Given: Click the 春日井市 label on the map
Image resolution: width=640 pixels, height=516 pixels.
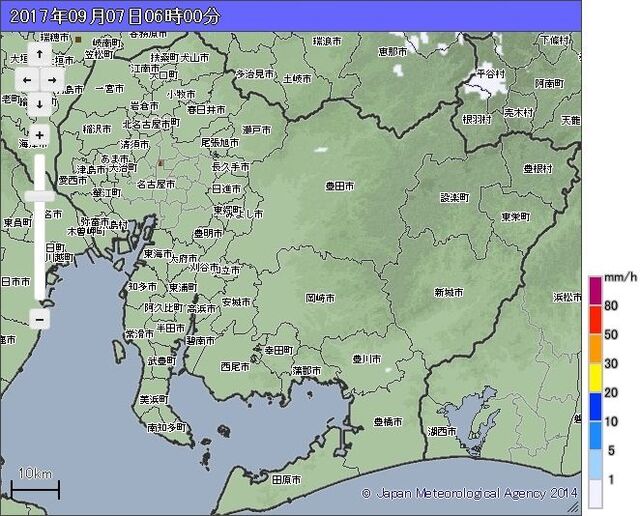Looking at the screenshot, I should click(x=206, y=110).
